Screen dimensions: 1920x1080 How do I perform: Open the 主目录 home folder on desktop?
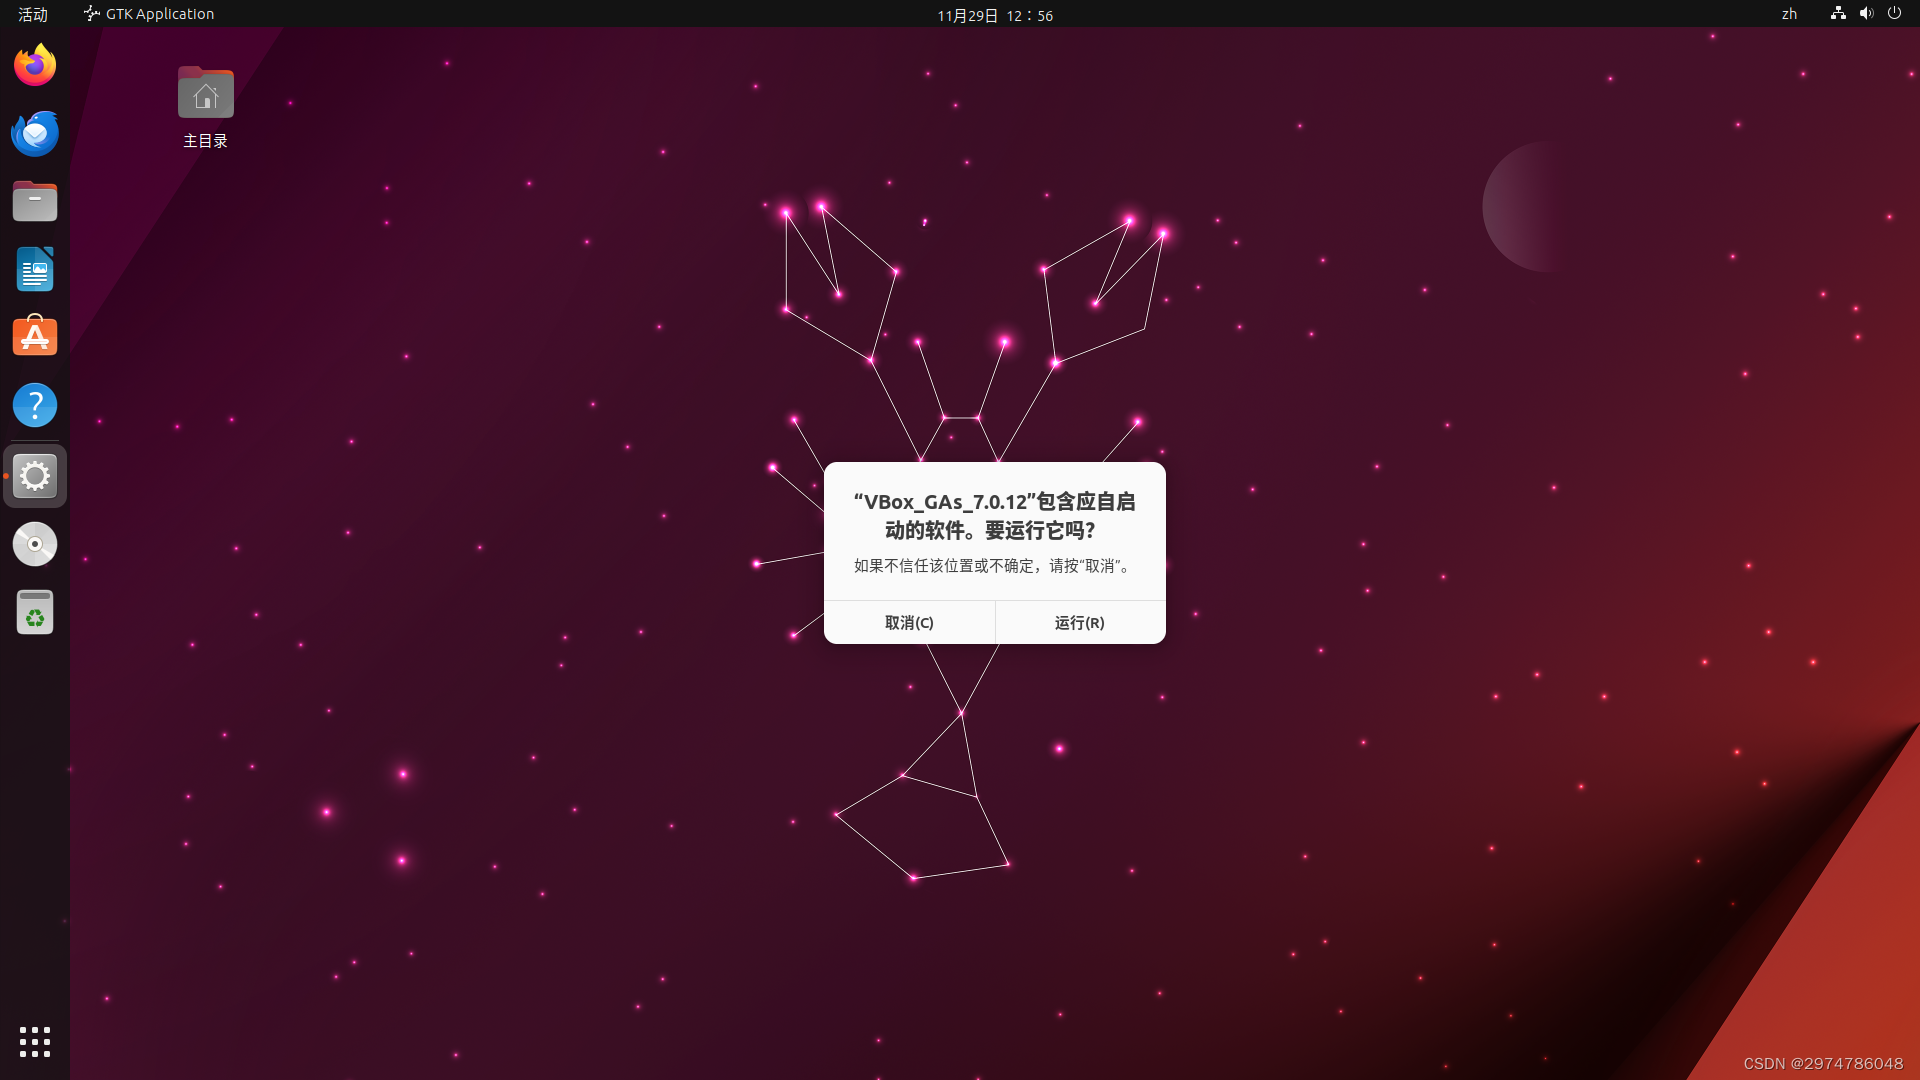[x=205, y=107]
